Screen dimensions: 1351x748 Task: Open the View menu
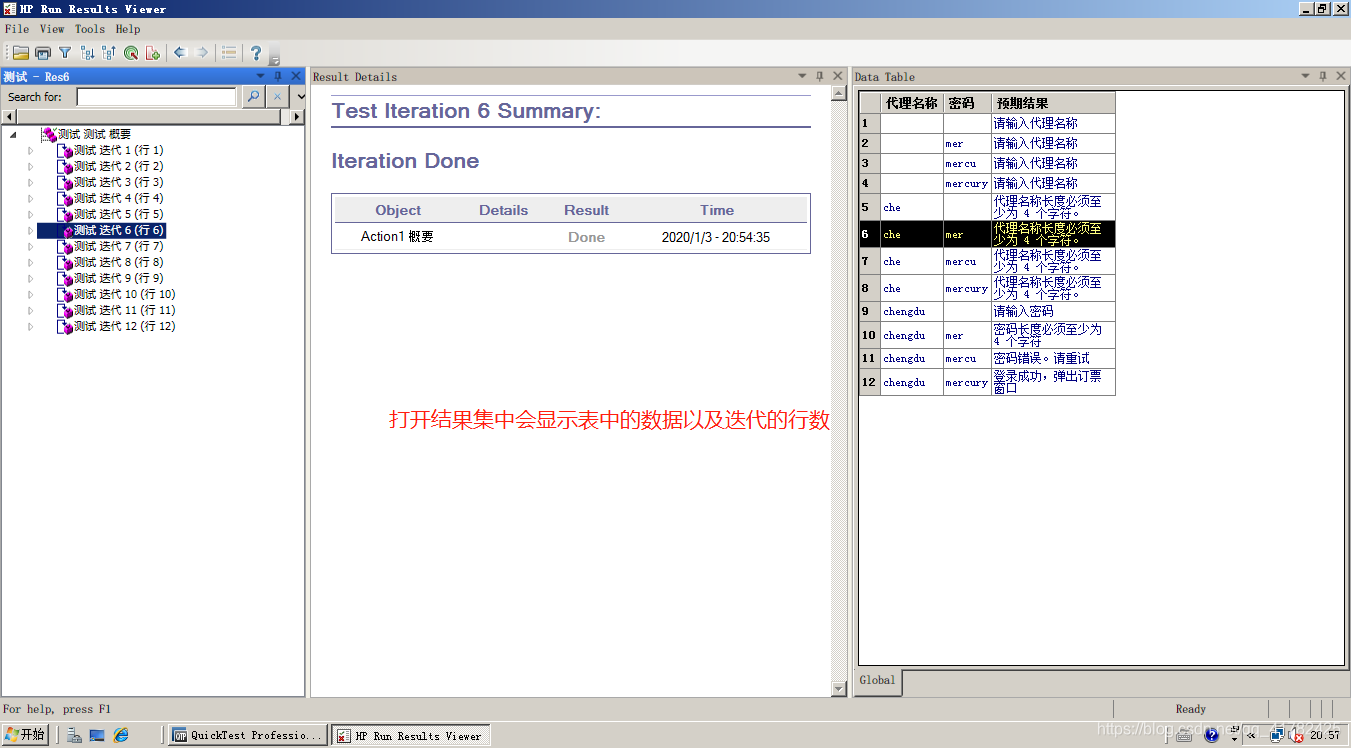52,29
